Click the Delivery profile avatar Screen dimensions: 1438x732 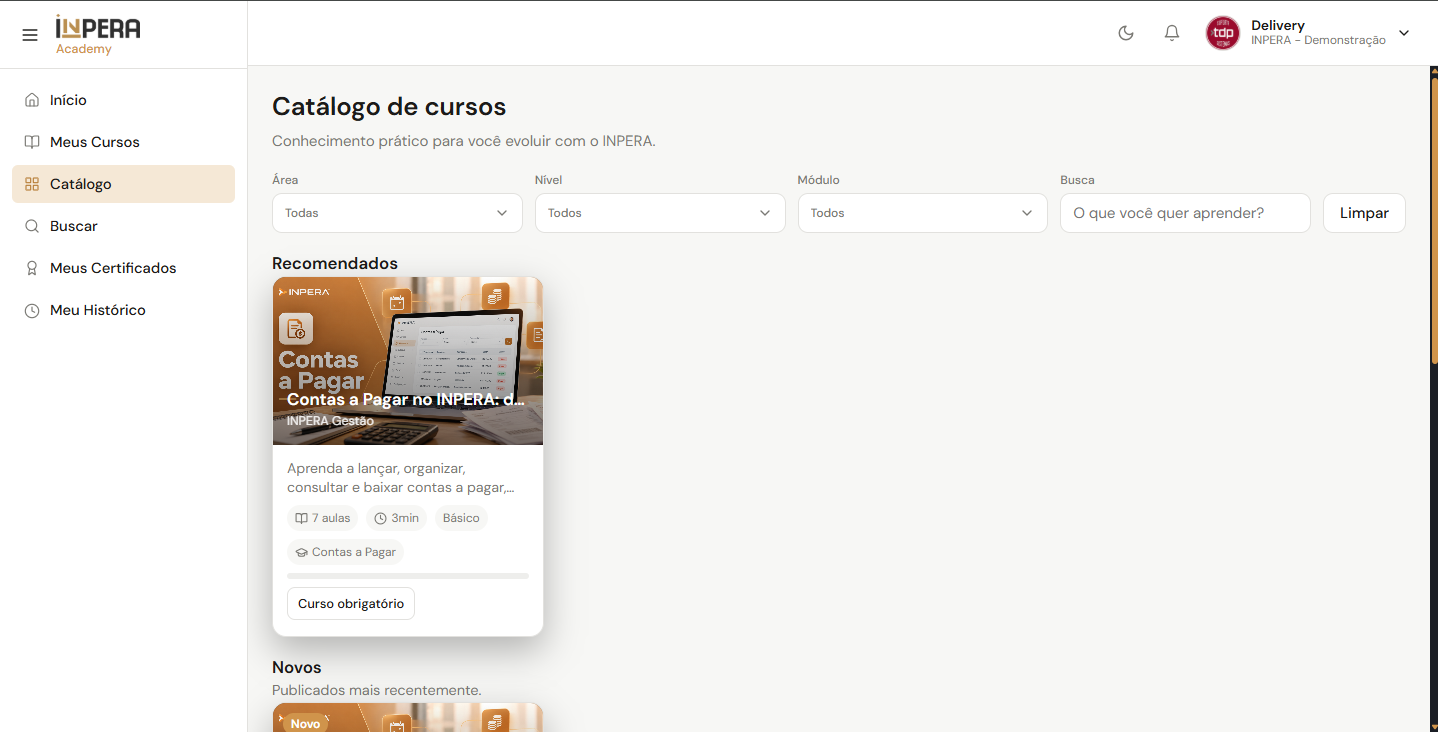click(1222, 33)
